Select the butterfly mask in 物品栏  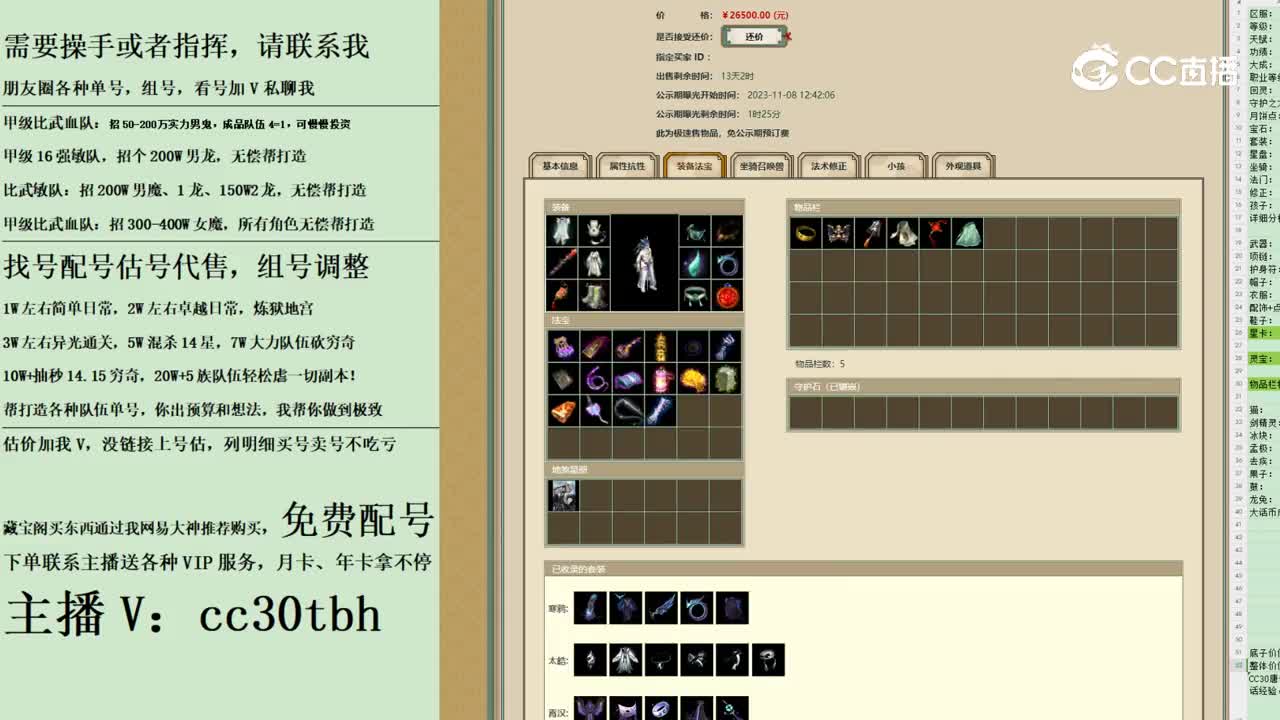(838, 233)
